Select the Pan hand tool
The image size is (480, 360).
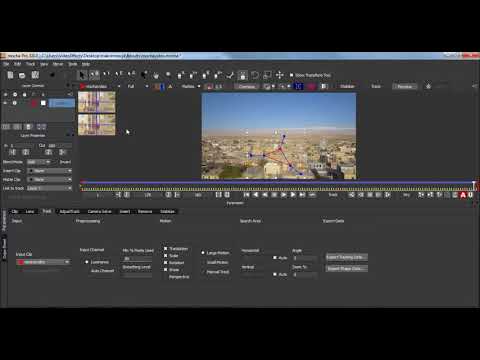156,75
